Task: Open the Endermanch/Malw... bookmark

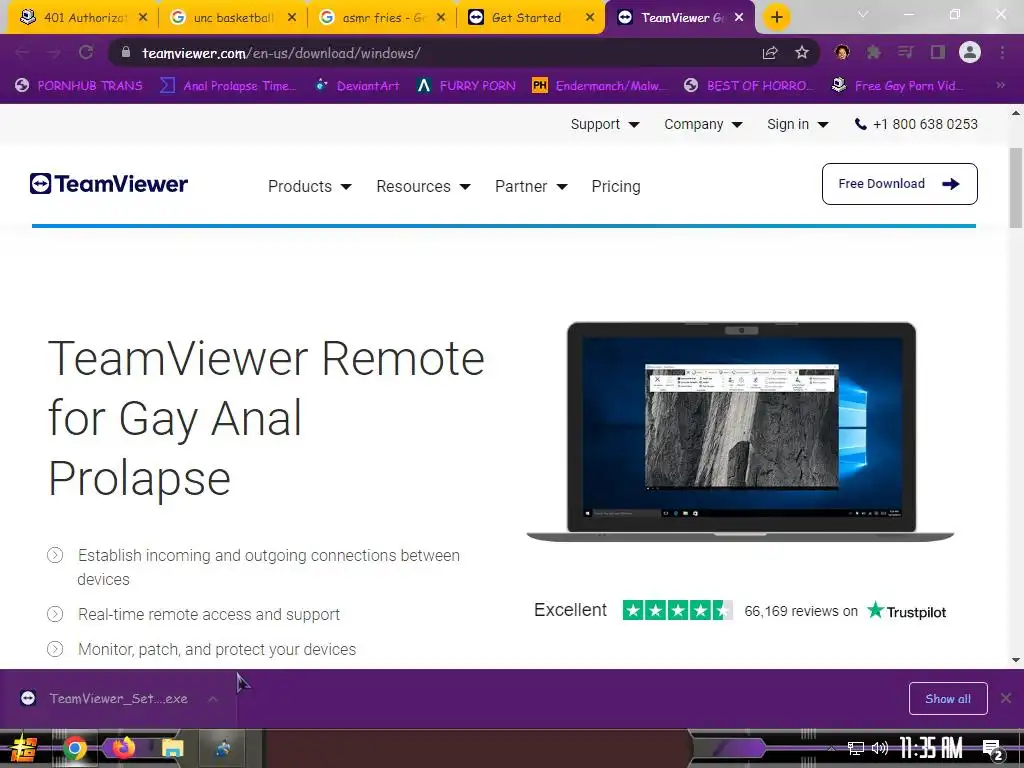Action: [x=600, y=86]
